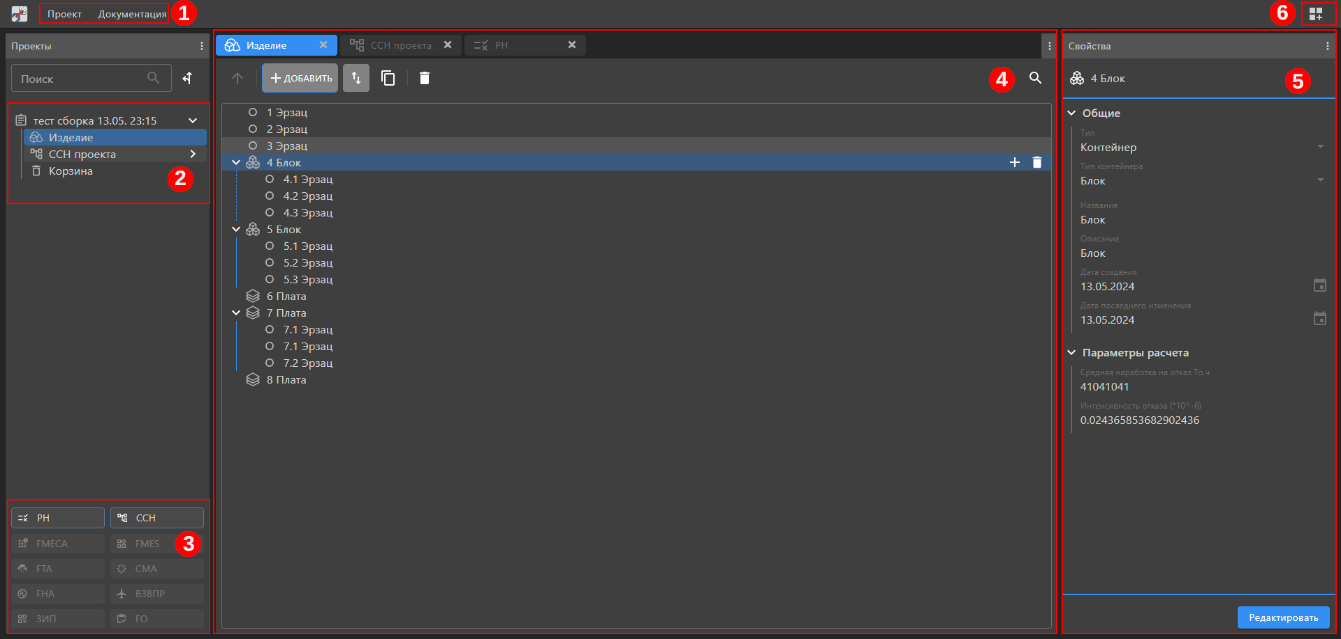Click the copy icon in the toolbar
1341x639 pixels.
(388, 78)
